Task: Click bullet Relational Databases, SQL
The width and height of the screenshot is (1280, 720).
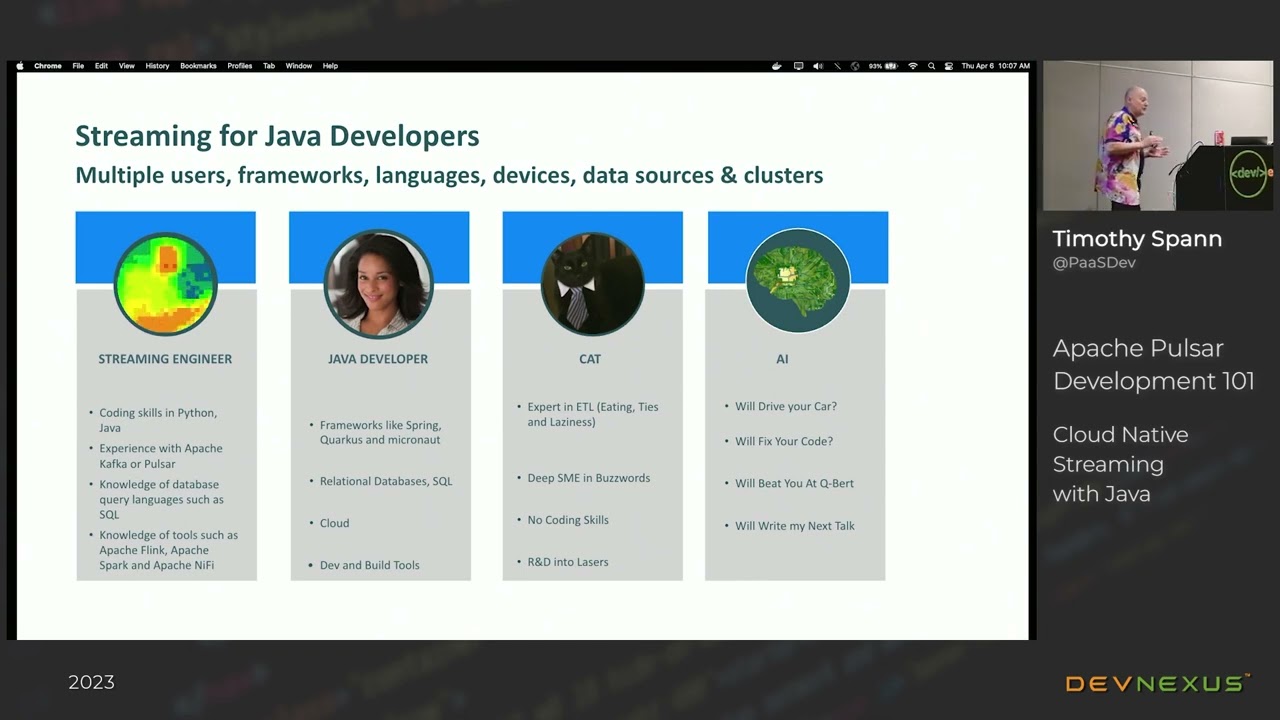Action: pyautogui.click(x=386, y=481)
